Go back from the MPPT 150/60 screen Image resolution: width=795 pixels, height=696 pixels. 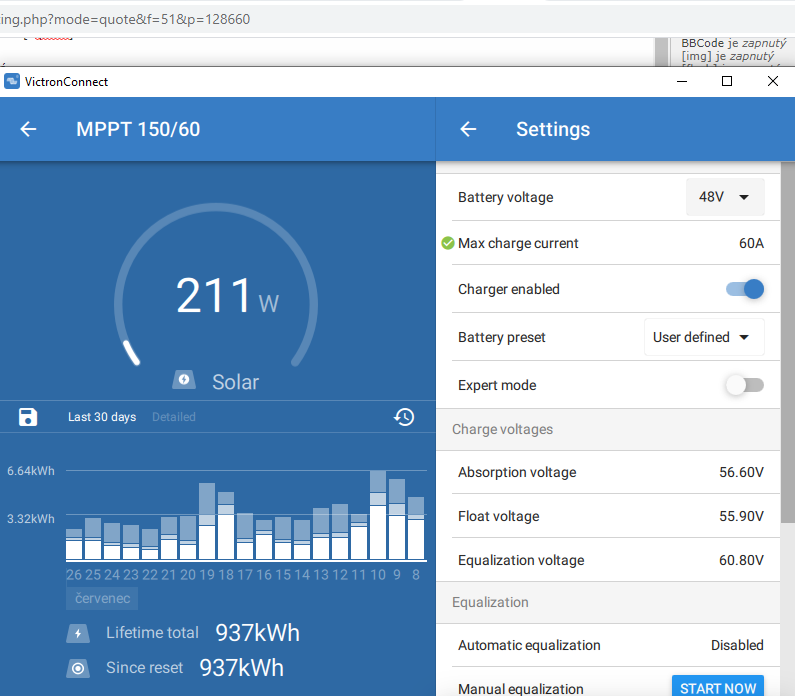tap(28, 129)
